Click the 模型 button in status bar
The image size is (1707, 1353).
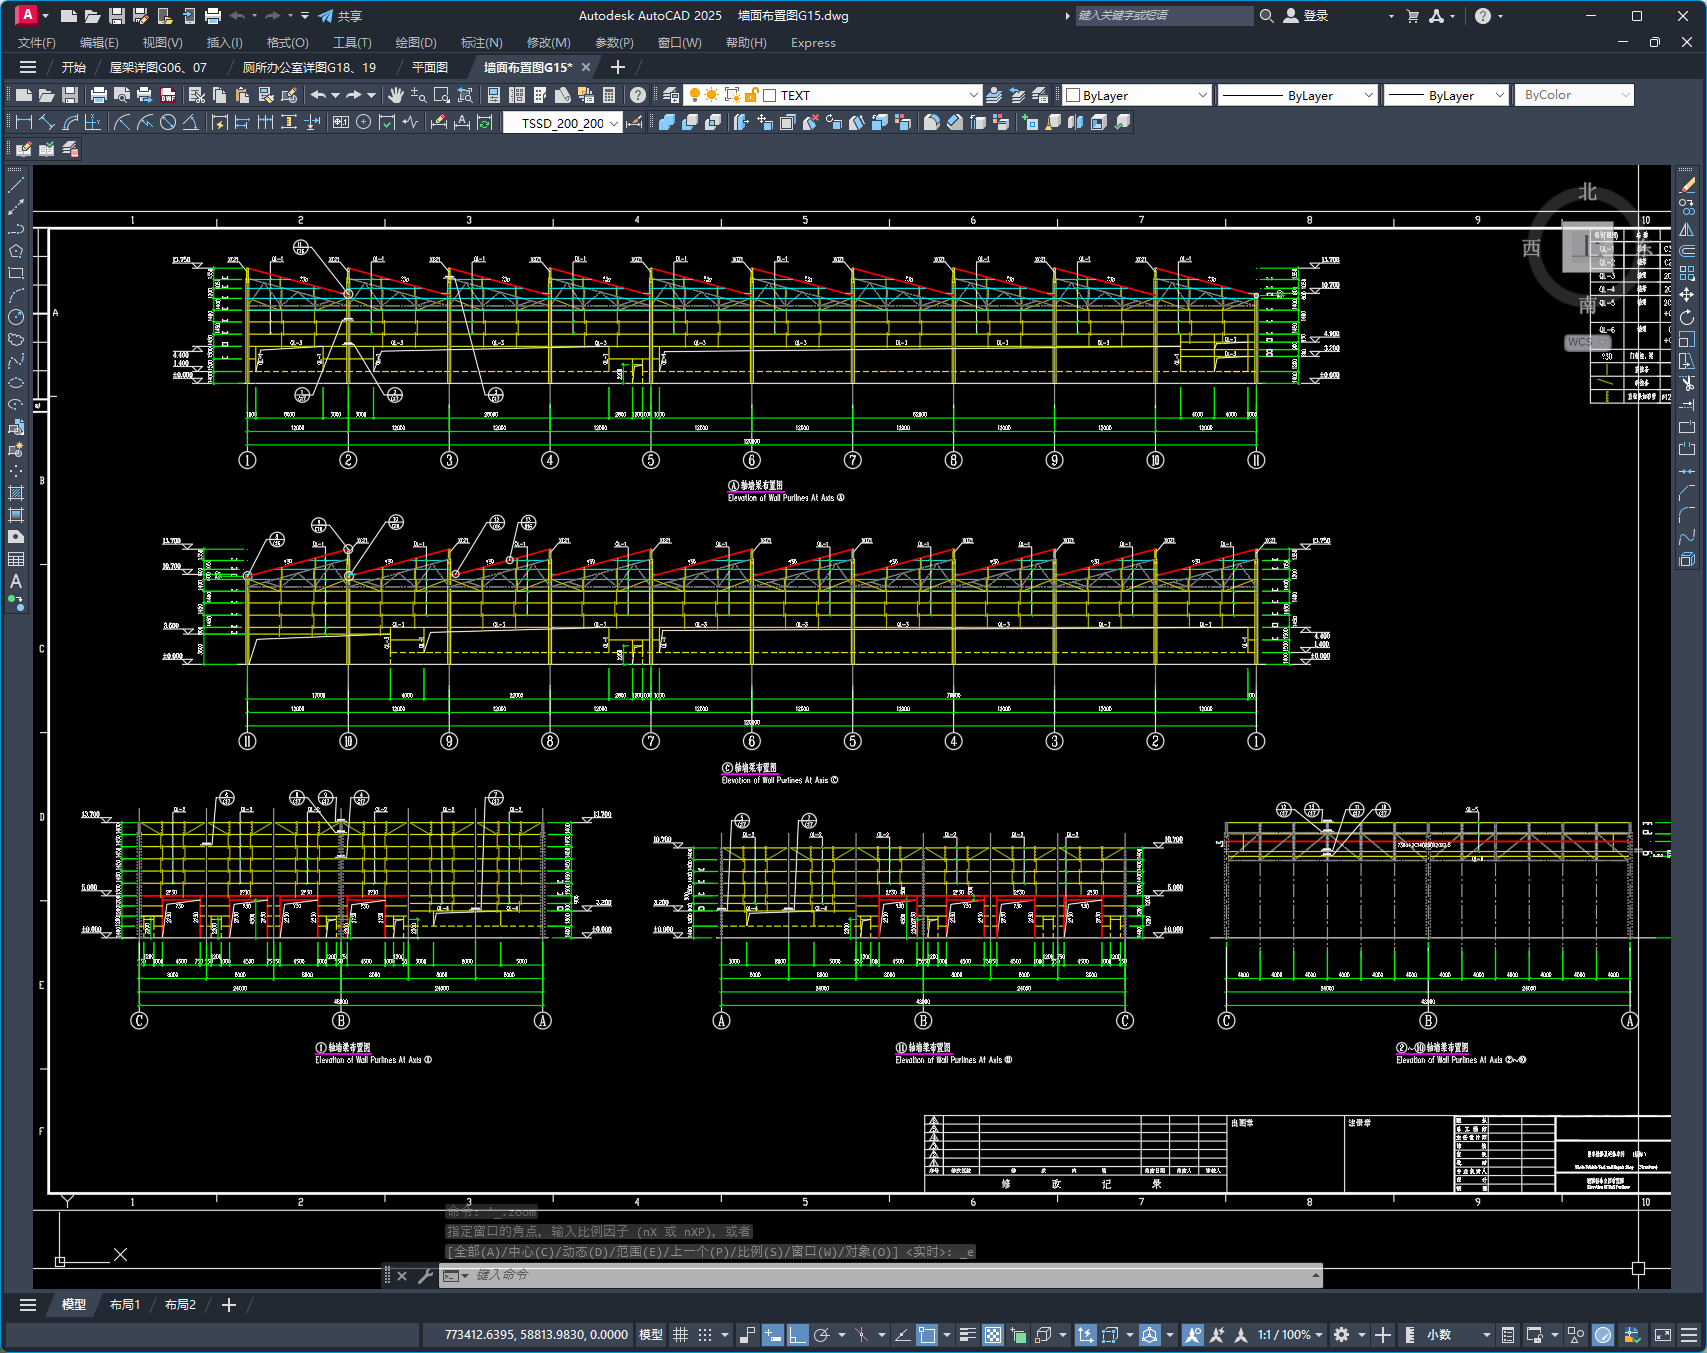(651, 1335)
